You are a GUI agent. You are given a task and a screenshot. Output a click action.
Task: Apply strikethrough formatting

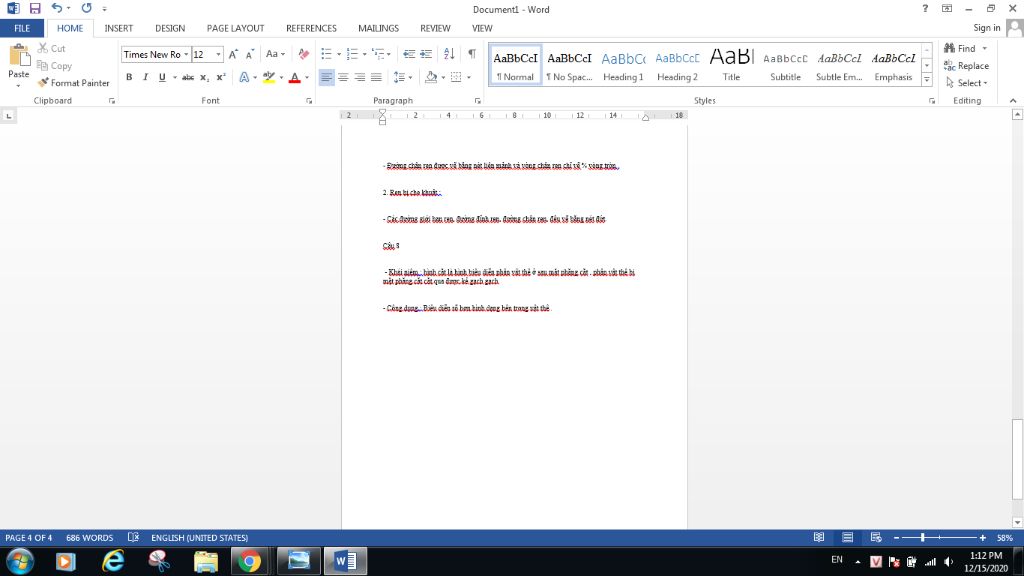click(x=188, y=77)
